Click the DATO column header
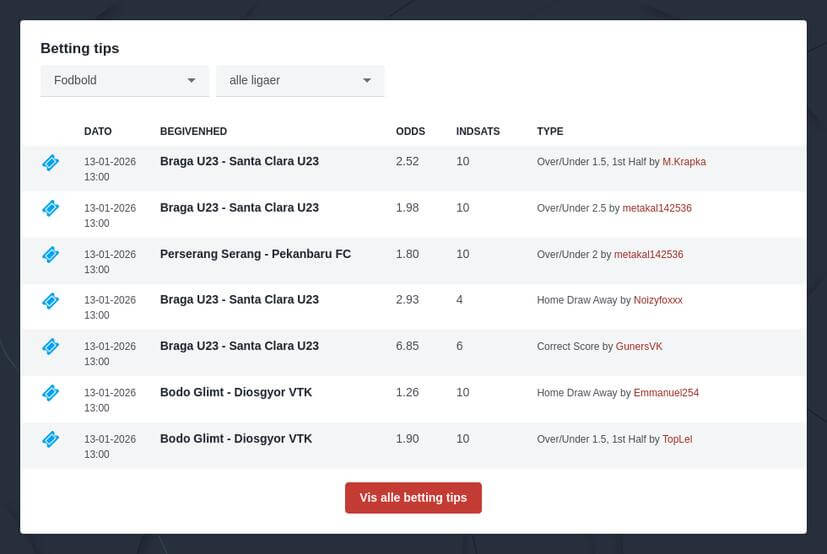This screenshot has height=554, width=827. (x=98, y=131)
